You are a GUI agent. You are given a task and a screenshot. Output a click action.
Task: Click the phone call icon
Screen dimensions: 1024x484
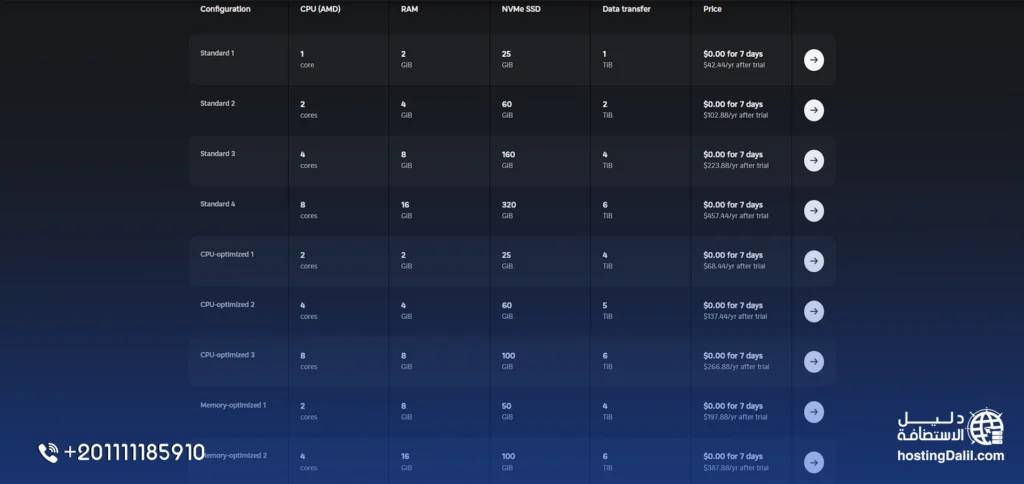(x=48, y=453)
